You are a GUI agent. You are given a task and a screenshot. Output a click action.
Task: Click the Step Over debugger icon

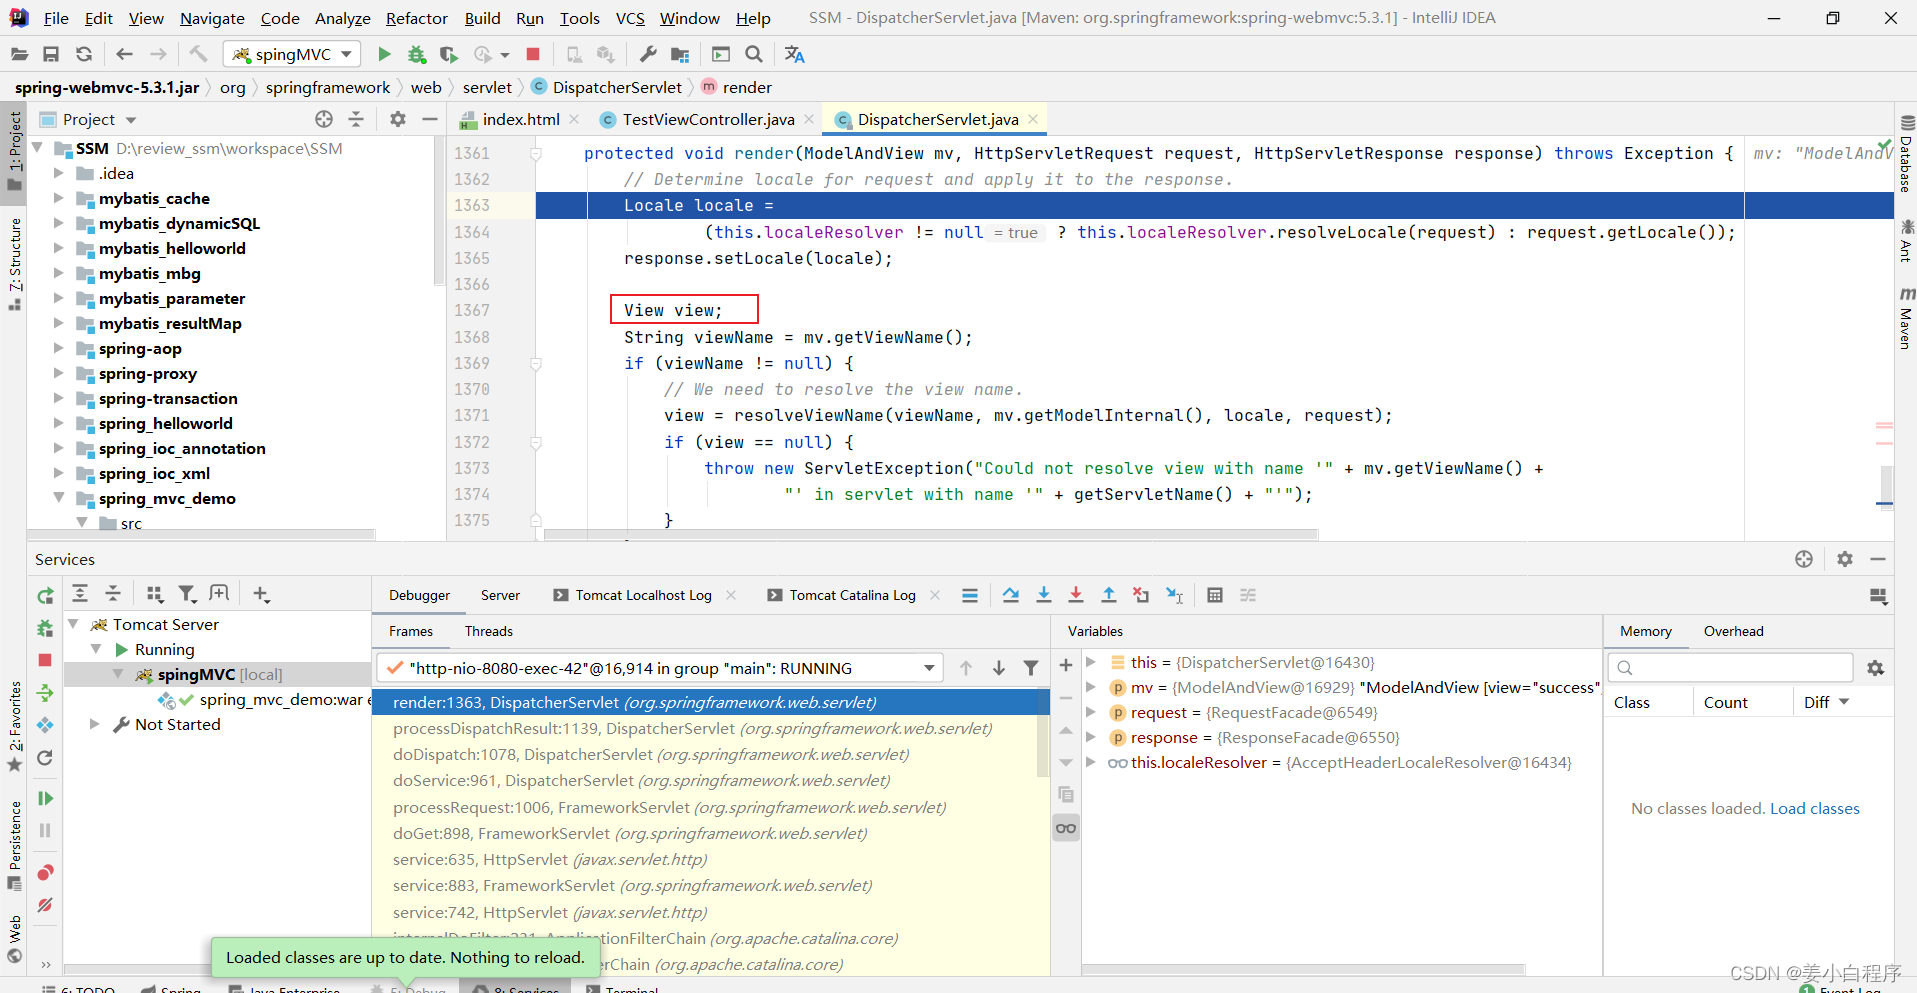pyautogui.click(x=1011, y=595)
